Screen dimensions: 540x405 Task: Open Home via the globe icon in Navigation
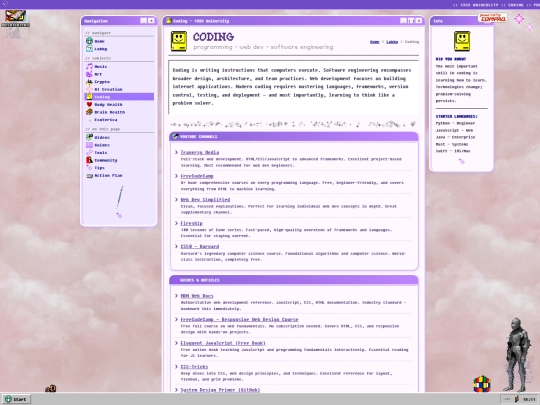(x=89, y=41)
